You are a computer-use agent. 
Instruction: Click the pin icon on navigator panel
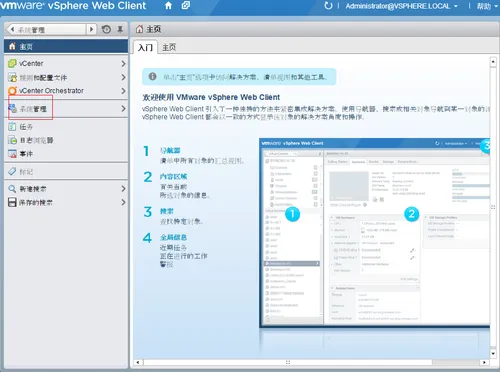point(120,29)
